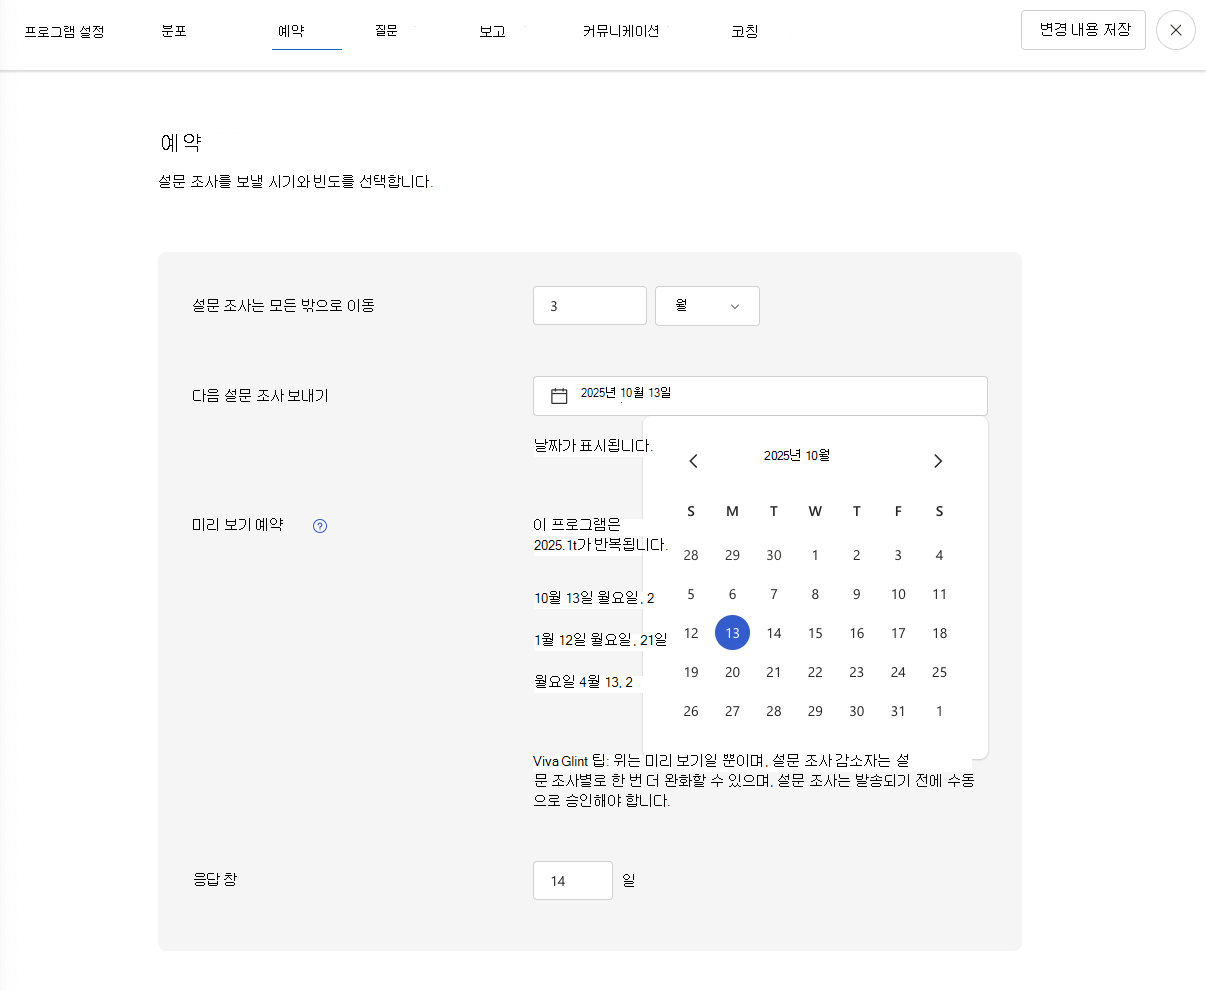
Task: Open the 월 frequency unit dropdown
Action: pyautogui.click(x=707, y=305)
